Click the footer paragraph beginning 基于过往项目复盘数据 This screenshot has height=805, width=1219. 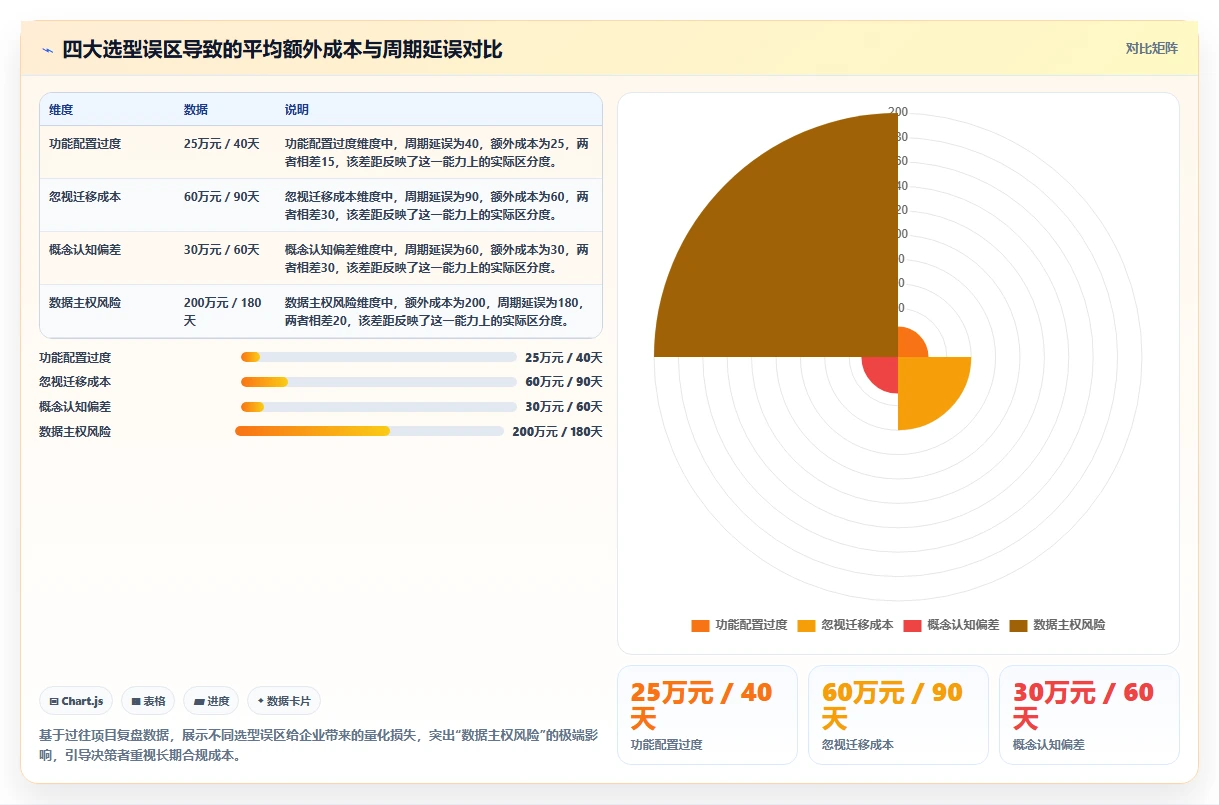[318, 745]
